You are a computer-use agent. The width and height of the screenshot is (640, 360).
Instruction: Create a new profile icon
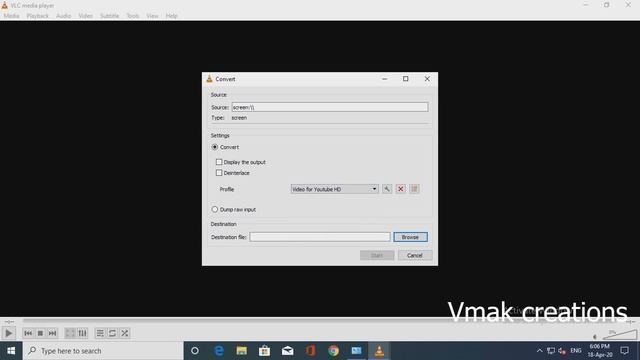414,189
